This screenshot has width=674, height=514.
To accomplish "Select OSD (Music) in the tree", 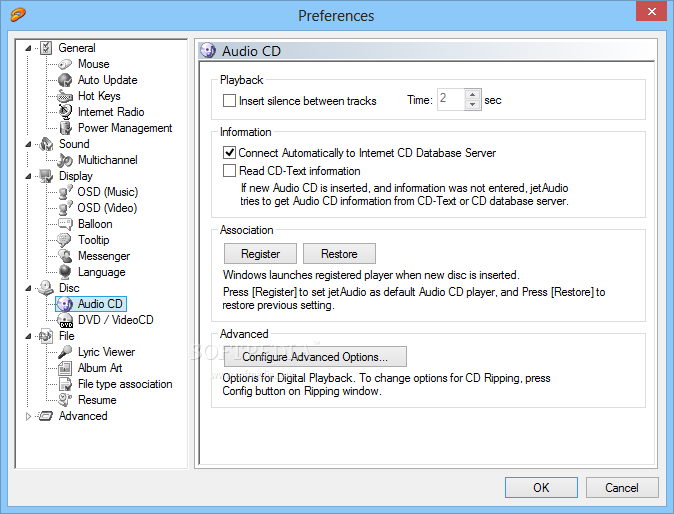I will 107,192.
